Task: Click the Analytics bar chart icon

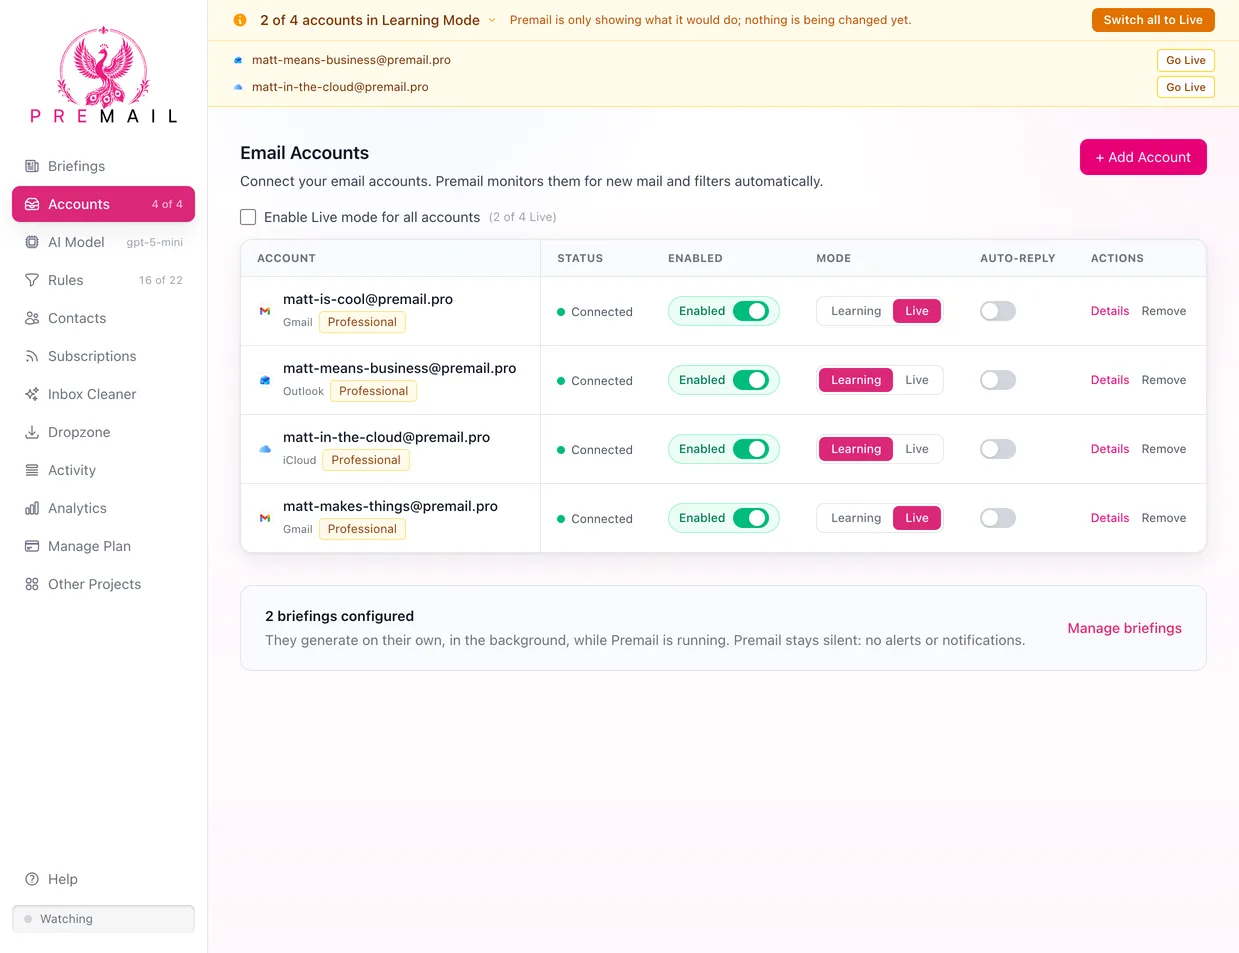Action: coord(32,508)
